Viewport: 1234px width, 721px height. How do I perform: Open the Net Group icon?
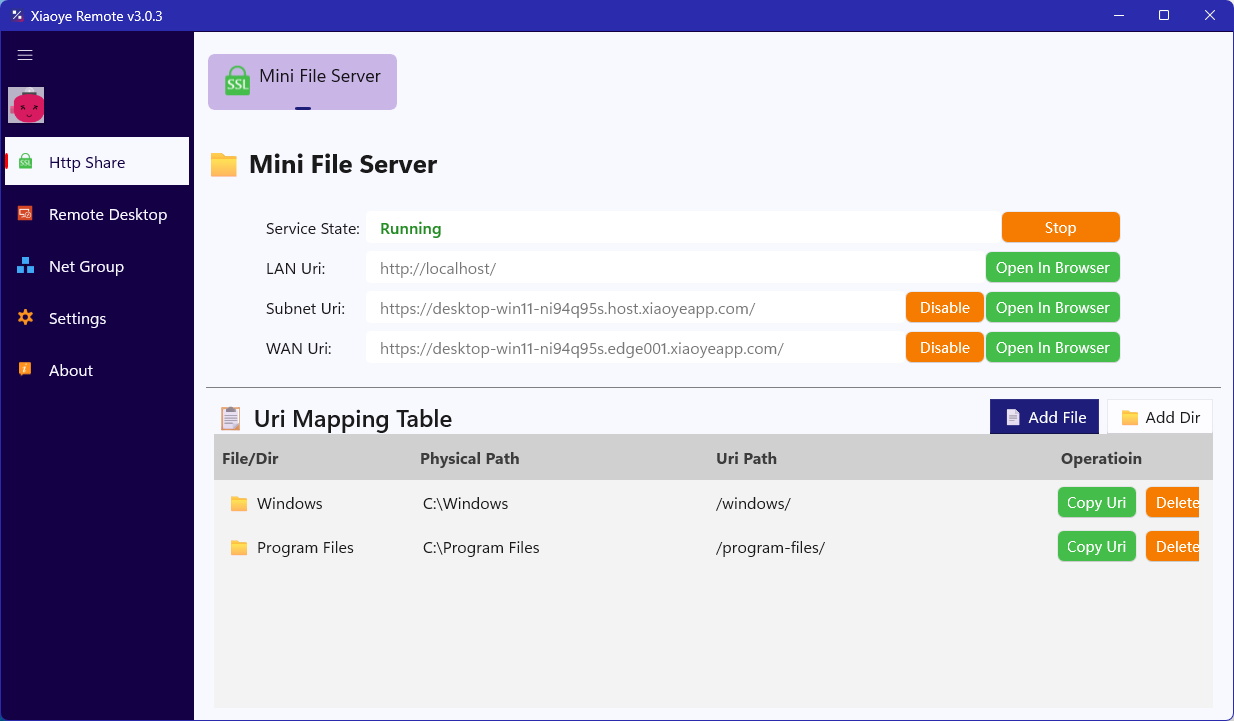[26, 266]
